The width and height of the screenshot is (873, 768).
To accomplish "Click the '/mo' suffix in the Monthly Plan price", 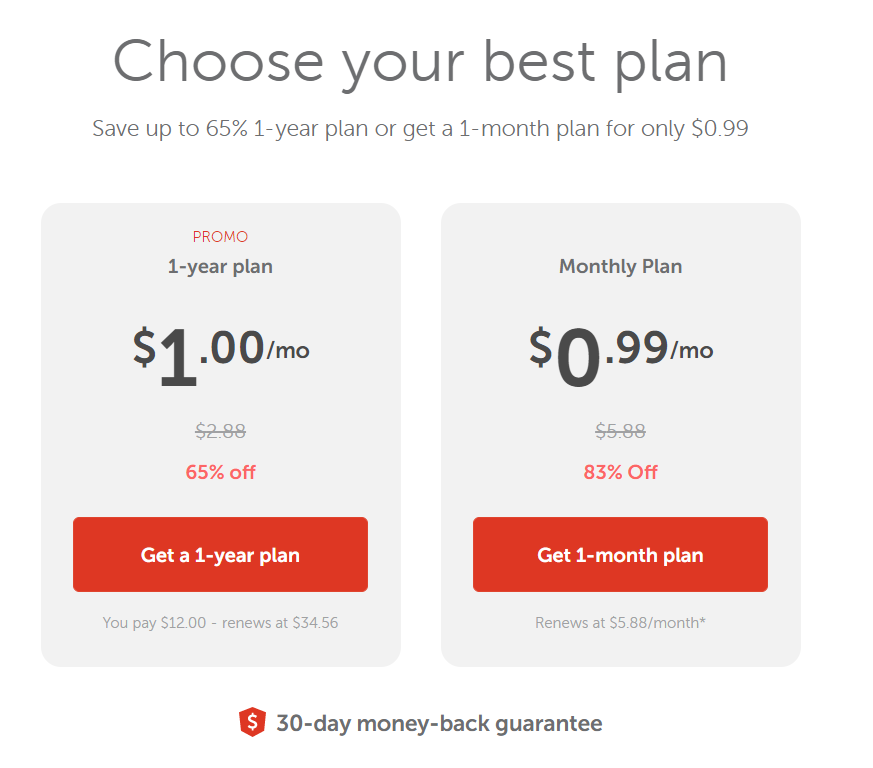I will click(x=691, y=350).
